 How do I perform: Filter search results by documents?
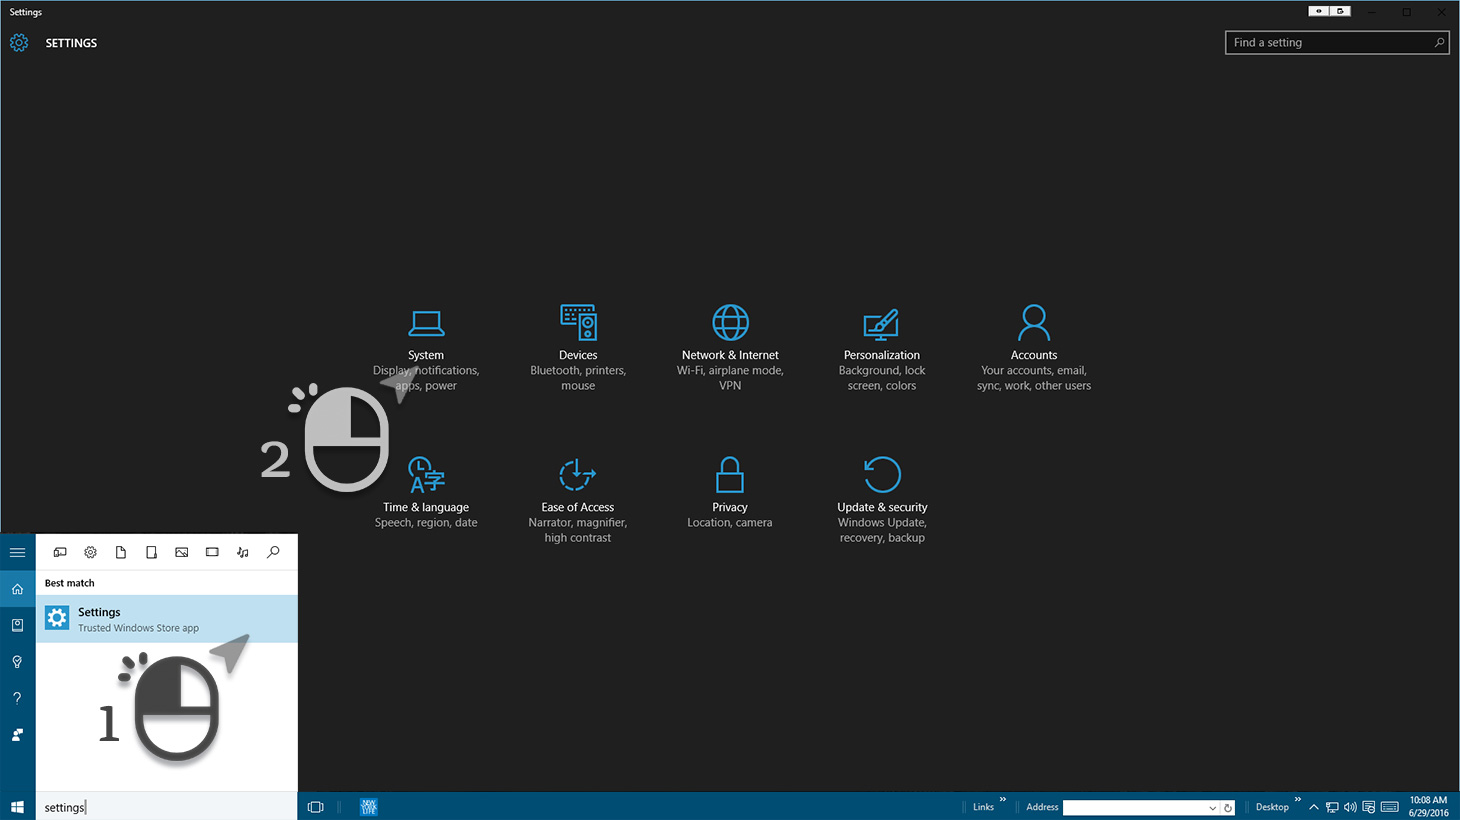(x=121, y=552)
